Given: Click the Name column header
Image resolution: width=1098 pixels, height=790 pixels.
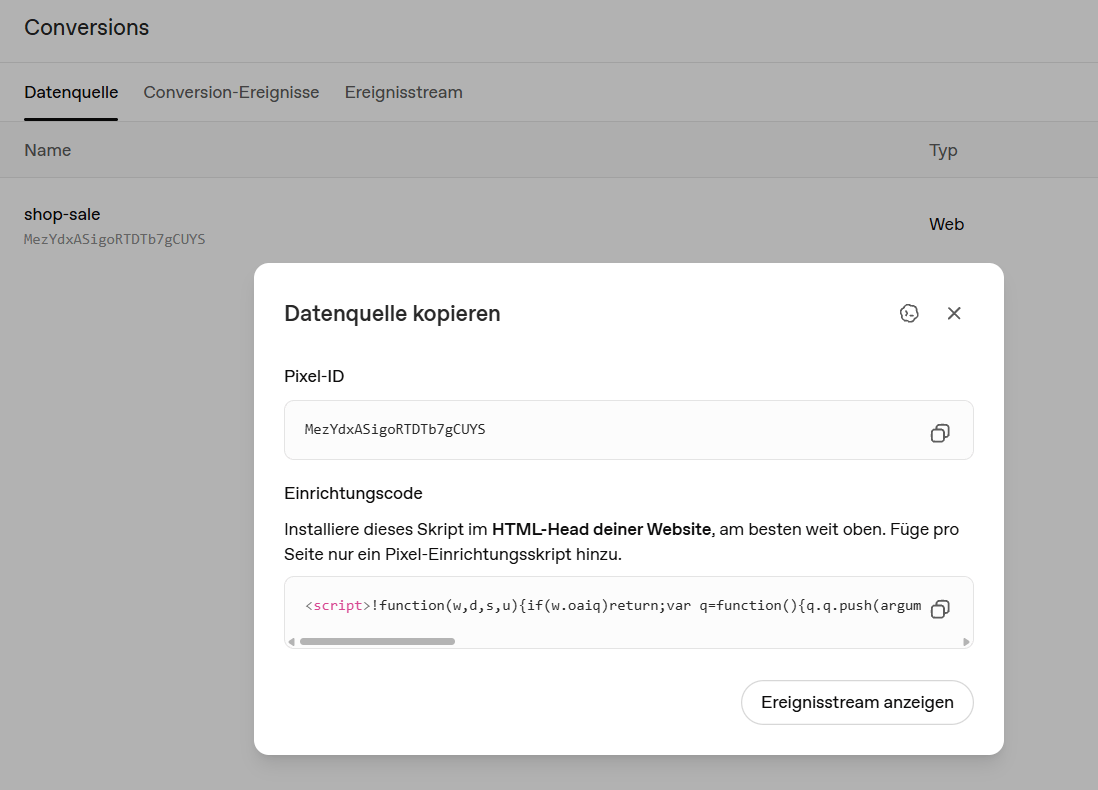Looking at the screenshot, I should [x=48, y=151].
